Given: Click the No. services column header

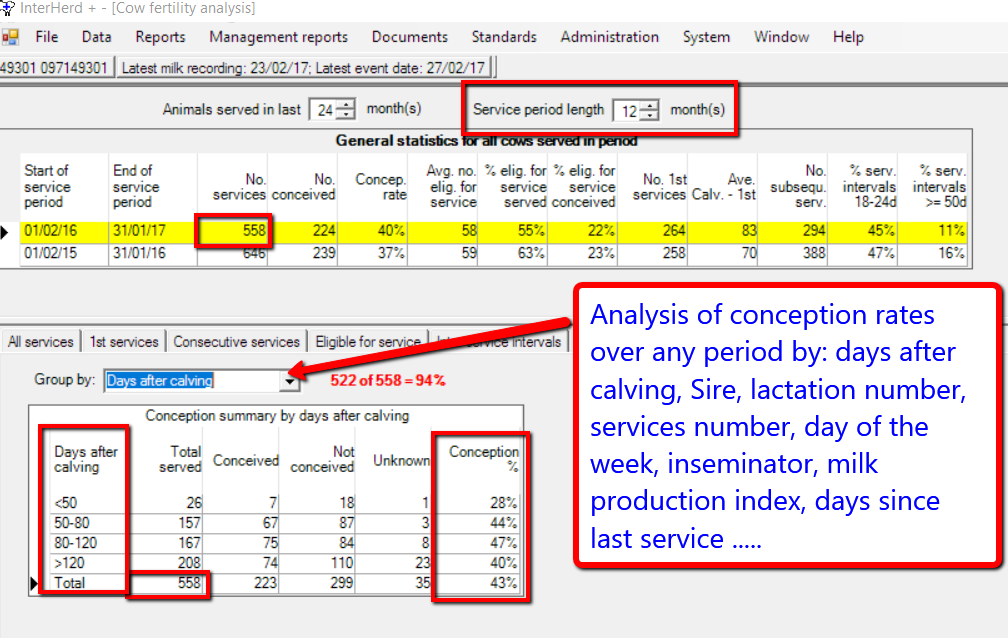Looking at the screenshot, I should point(232,187).
